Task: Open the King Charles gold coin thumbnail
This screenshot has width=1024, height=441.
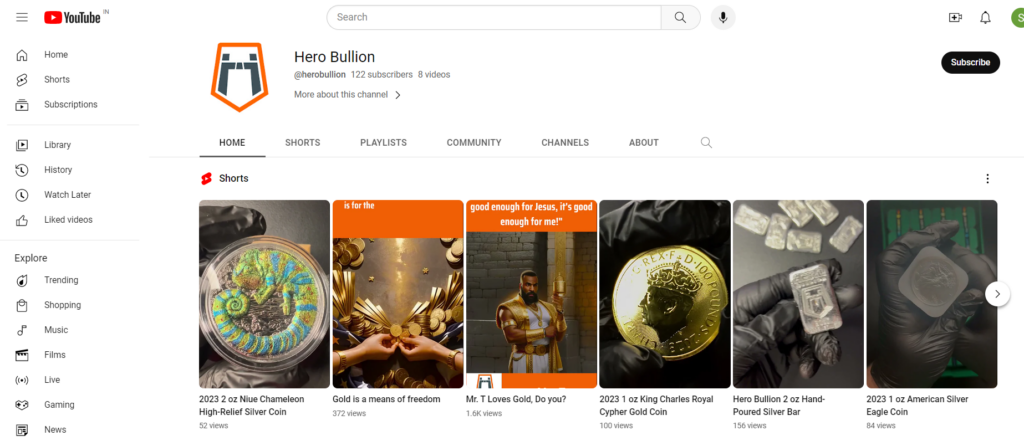Action: pos(665,294)
